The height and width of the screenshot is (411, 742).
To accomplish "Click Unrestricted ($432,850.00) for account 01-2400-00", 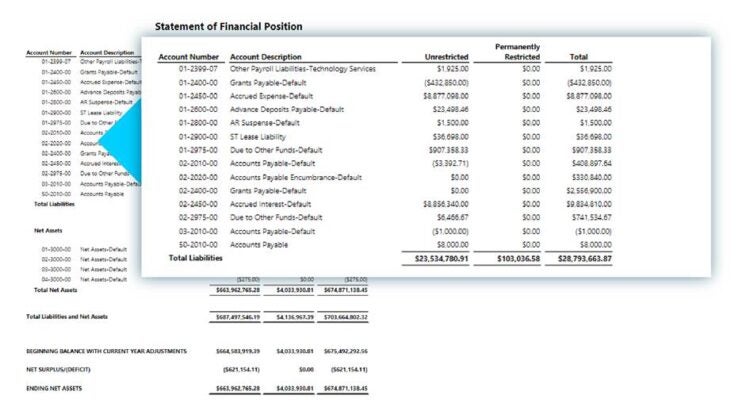I will (x=446, y=83).
